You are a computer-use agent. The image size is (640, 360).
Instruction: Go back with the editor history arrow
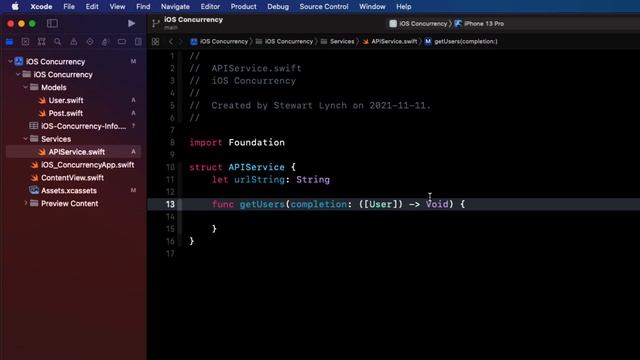pos(171,42)
